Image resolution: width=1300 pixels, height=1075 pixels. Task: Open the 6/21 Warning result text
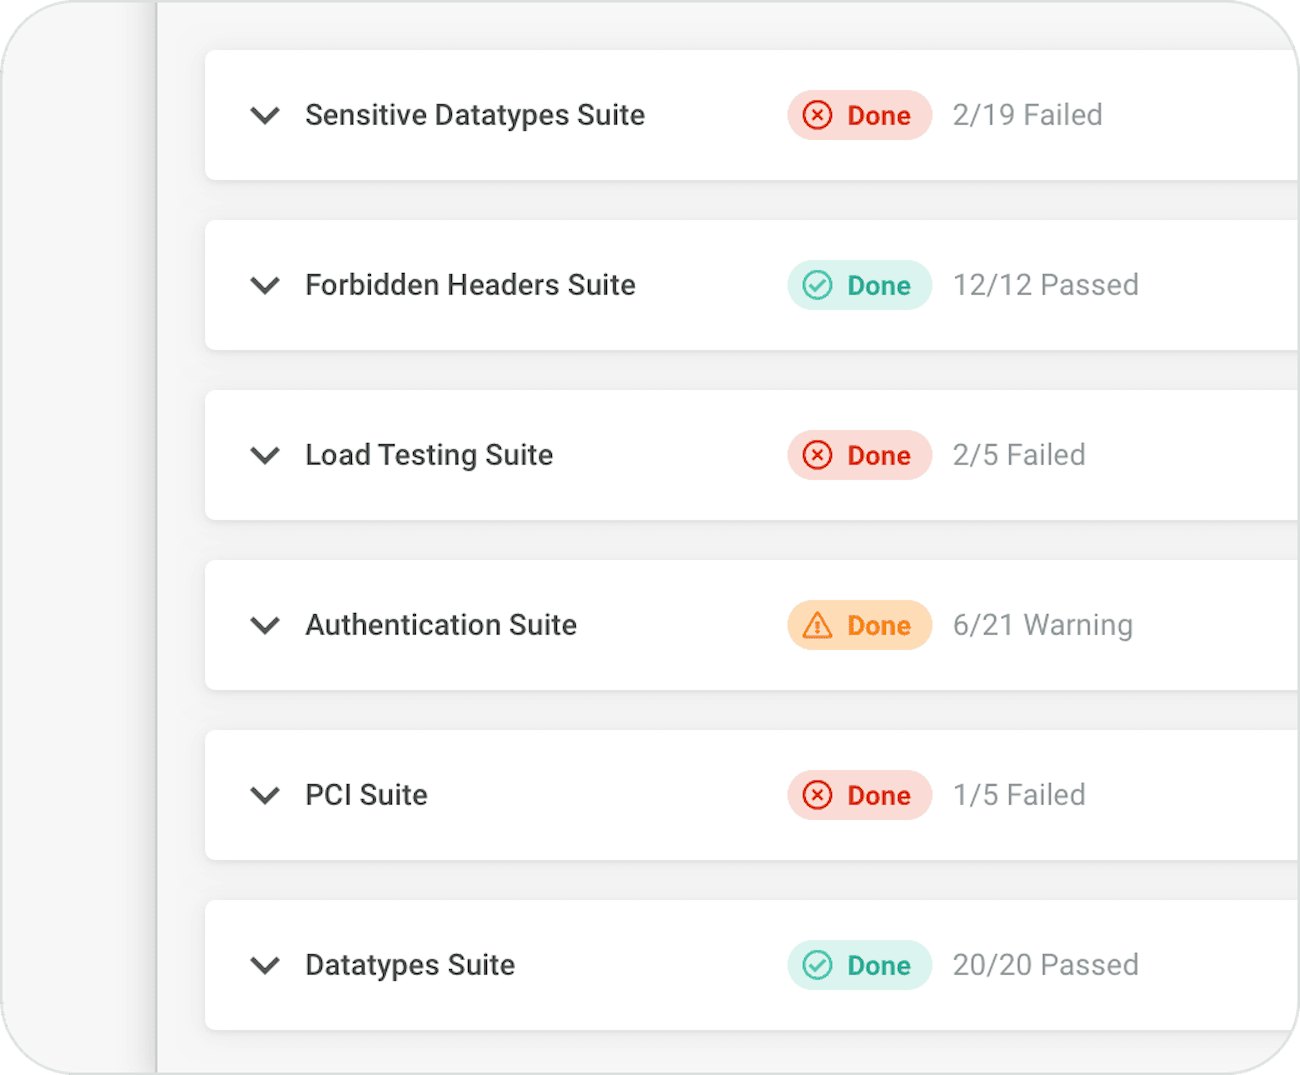[1042, 625]
